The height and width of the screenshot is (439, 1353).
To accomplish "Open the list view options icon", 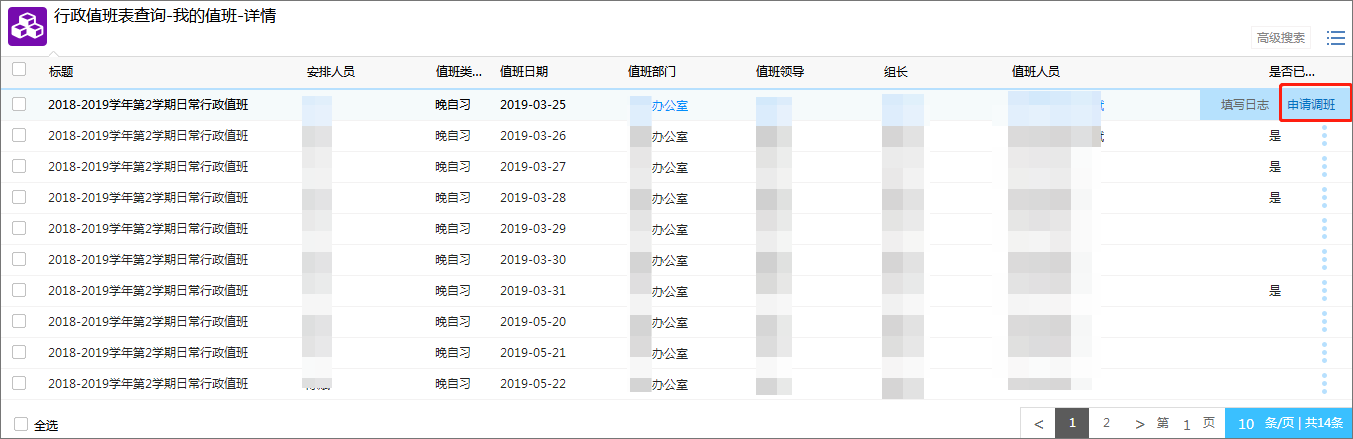I will click(x=1335, y=38).
